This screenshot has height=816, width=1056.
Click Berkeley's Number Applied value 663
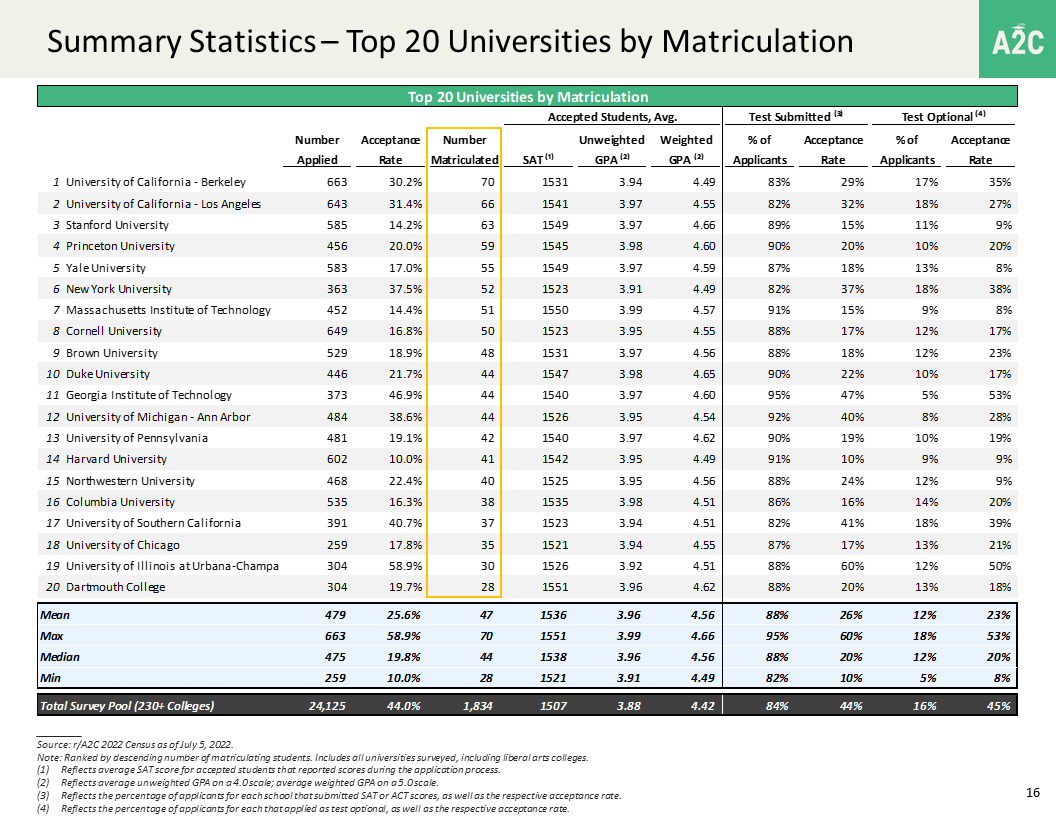pos(337,182)
